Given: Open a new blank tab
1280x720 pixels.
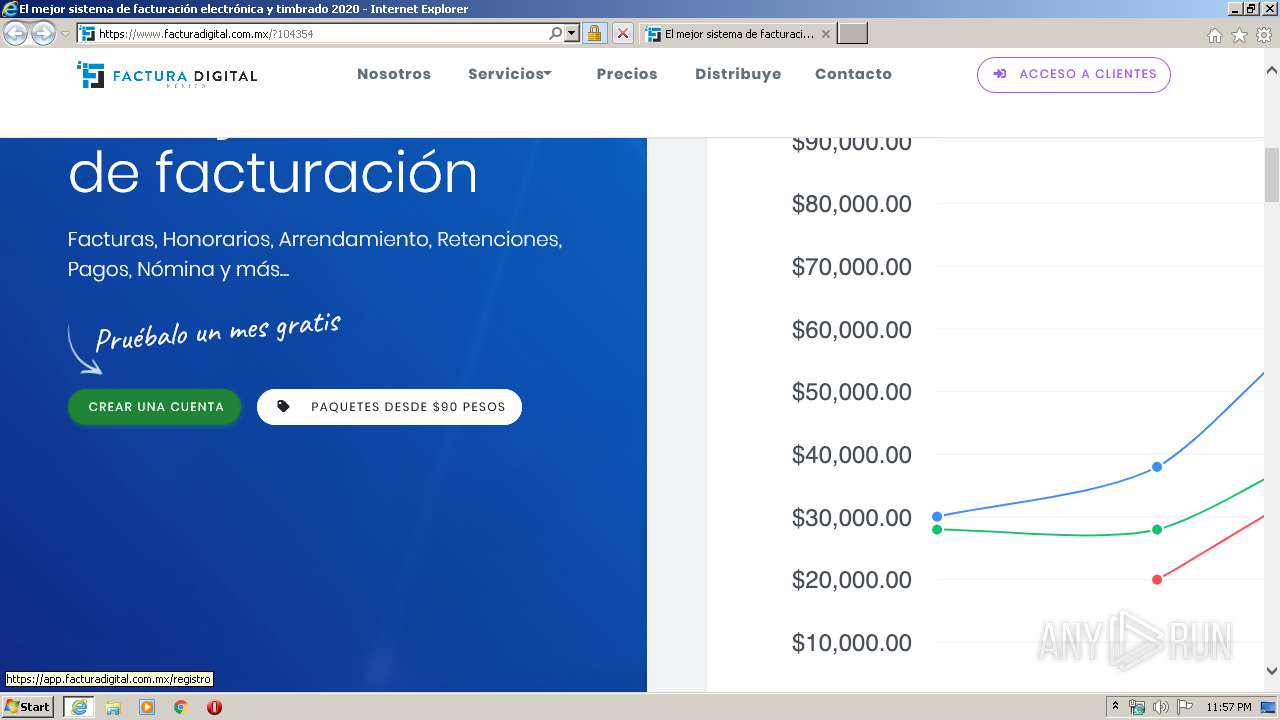Looking at the screenshot, I should coord(852,34).
